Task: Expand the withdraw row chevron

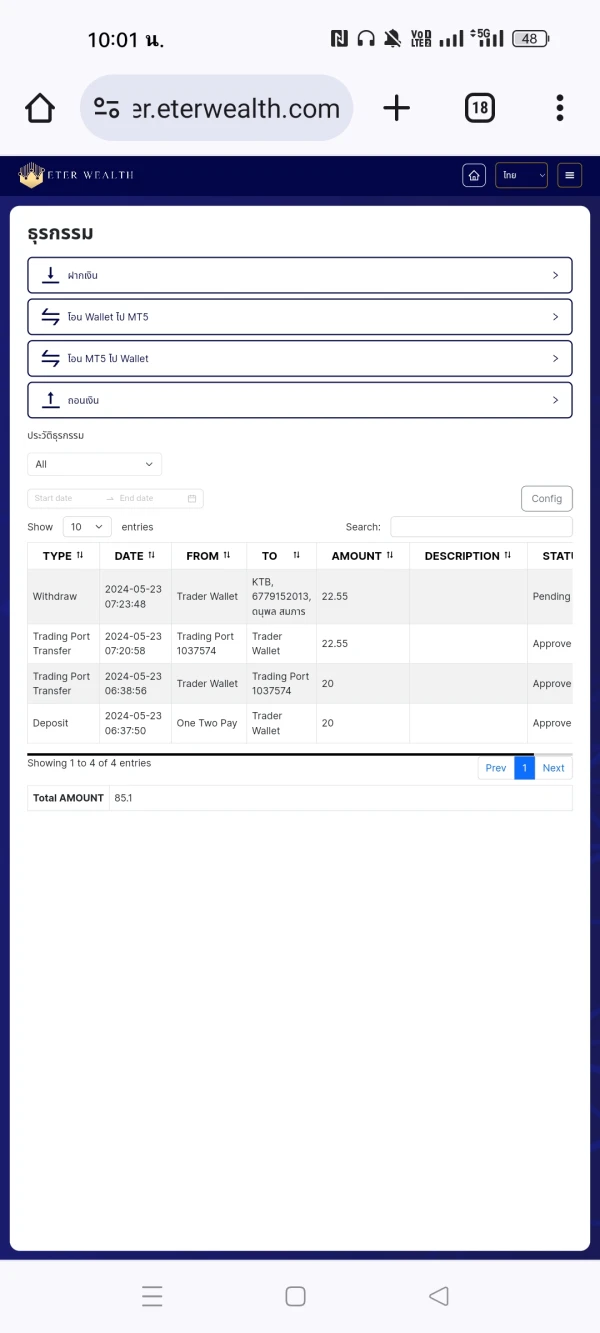Action: tap(555, 400)
